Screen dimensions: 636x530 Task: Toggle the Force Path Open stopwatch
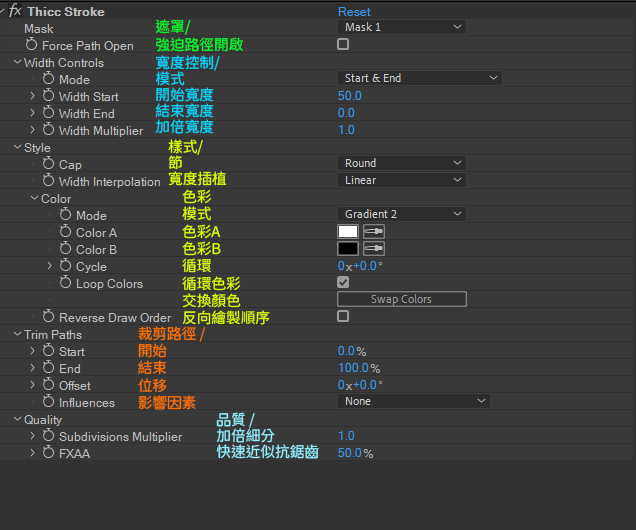tap(31, 44)
